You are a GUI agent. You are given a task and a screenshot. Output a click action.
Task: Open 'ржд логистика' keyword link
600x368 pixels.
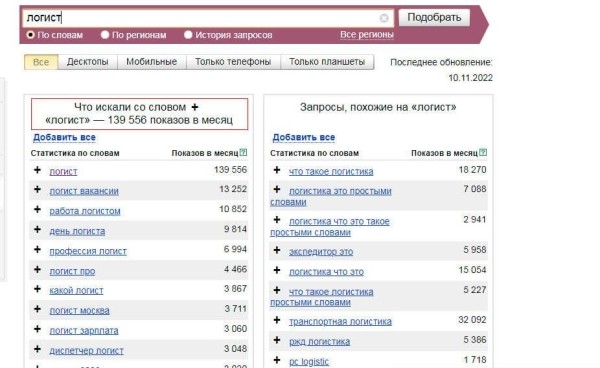320,342
